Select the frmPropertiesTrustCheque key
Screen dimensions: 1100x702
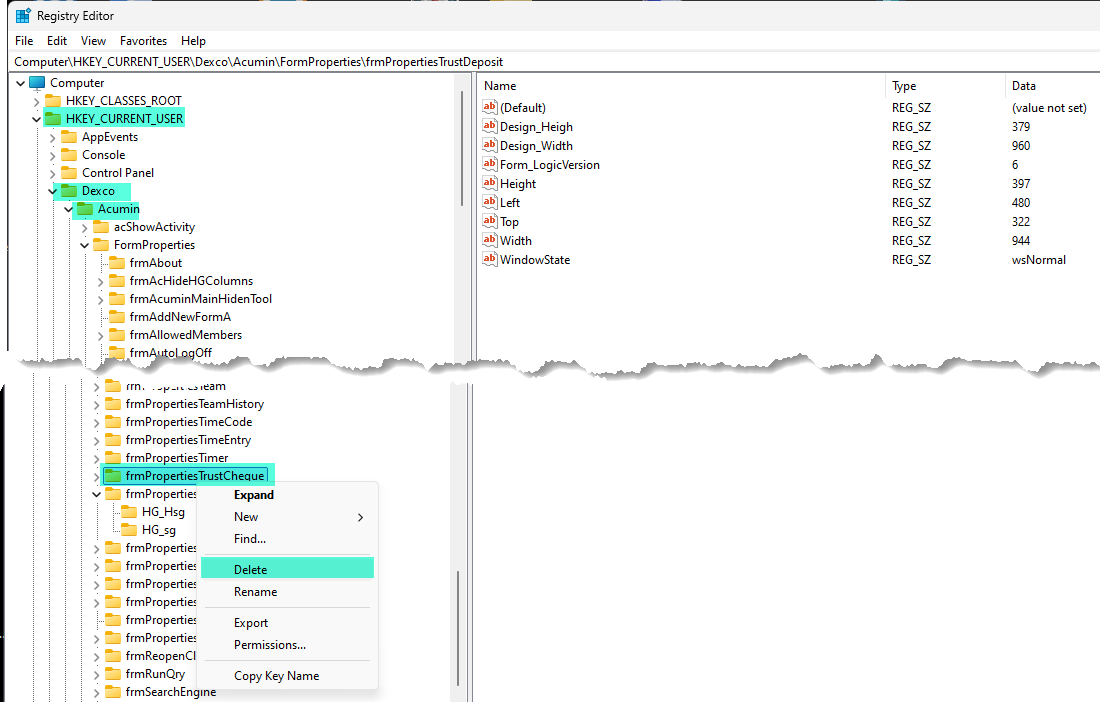click(x=194, y=476)
